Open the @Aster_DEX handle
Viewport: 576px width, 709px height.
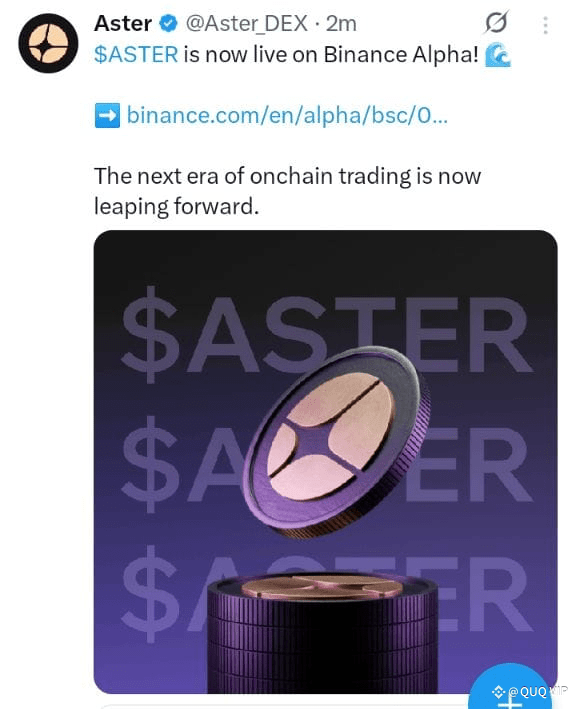246,24
